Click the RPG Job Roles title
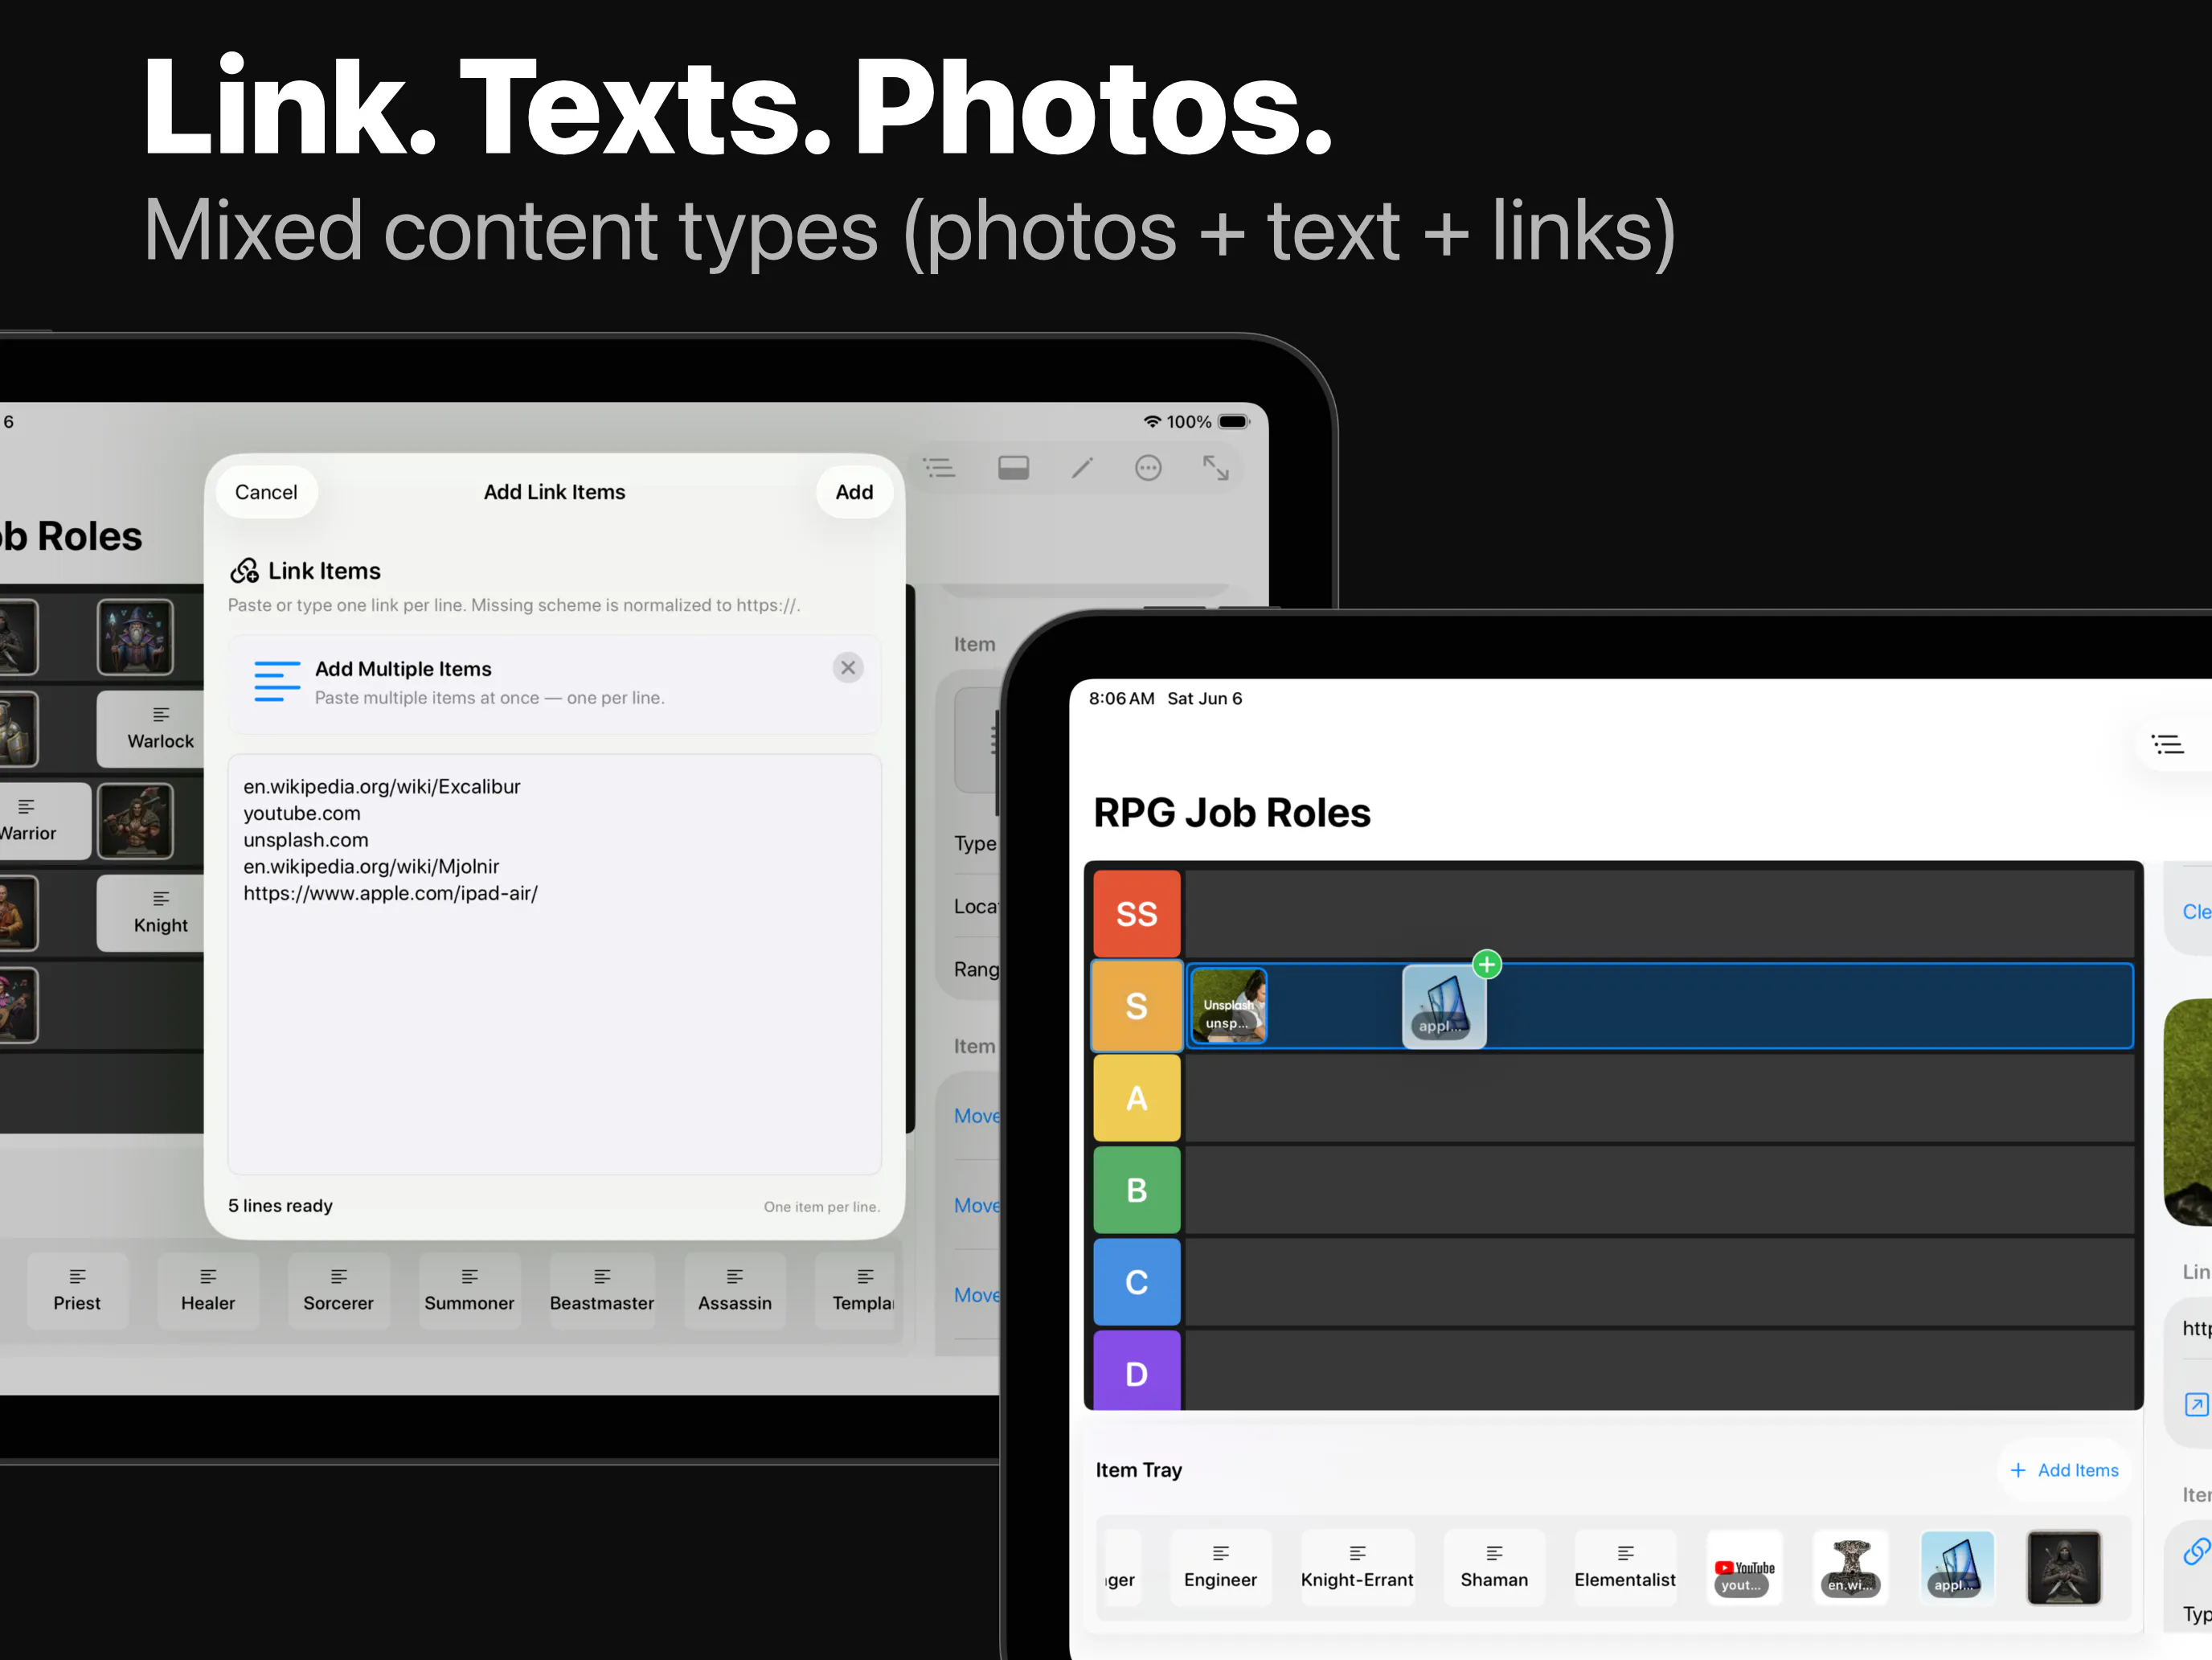 click(1232, 812)
